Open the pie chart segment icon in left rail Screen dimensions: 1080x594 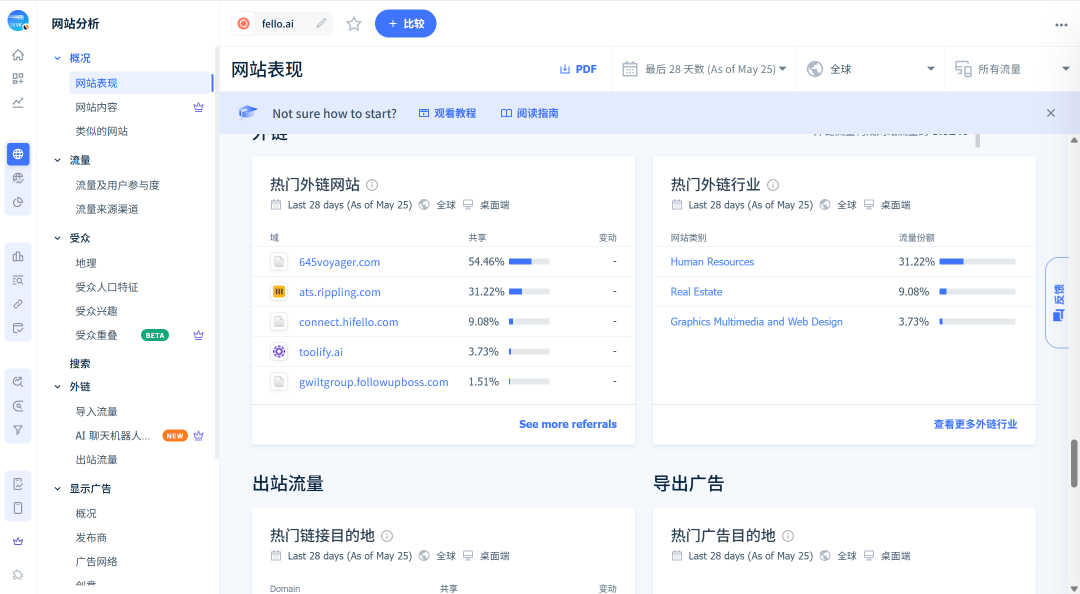[18, 203]
